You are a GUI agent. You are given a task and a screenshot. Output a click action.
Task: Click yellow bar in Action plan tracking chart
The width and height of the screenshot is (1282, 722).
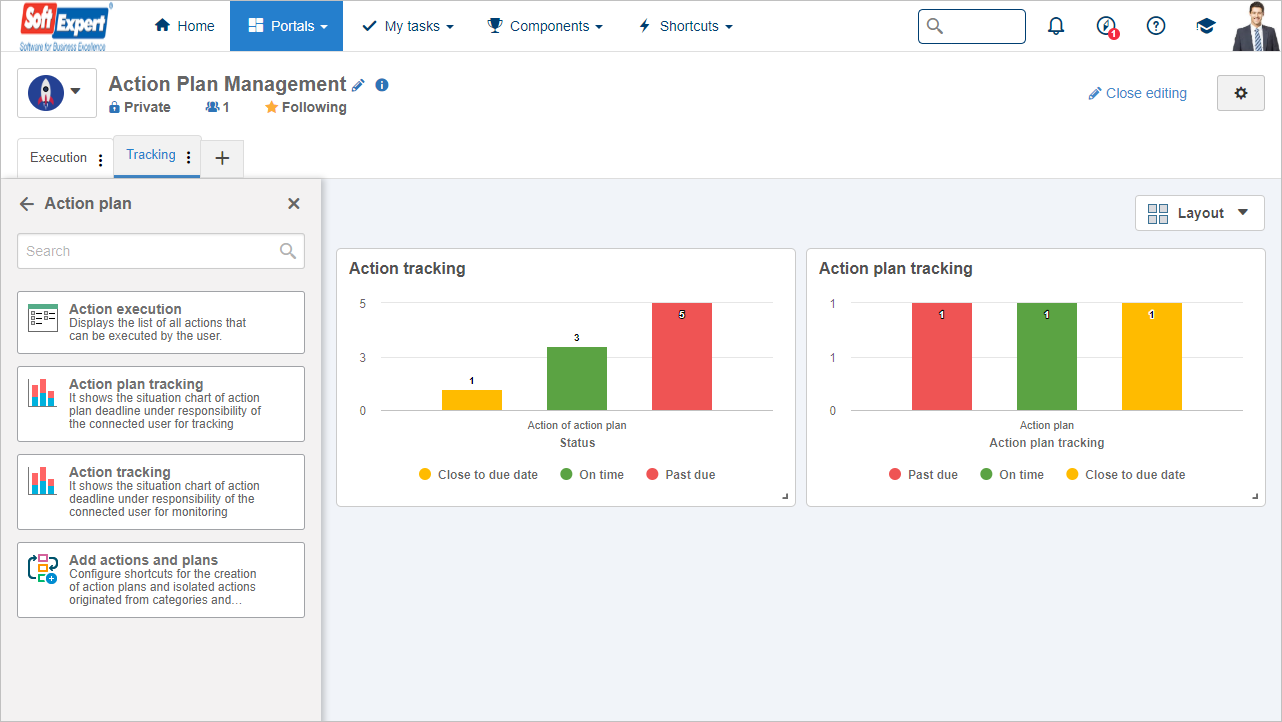click(x=1152, y=357)
